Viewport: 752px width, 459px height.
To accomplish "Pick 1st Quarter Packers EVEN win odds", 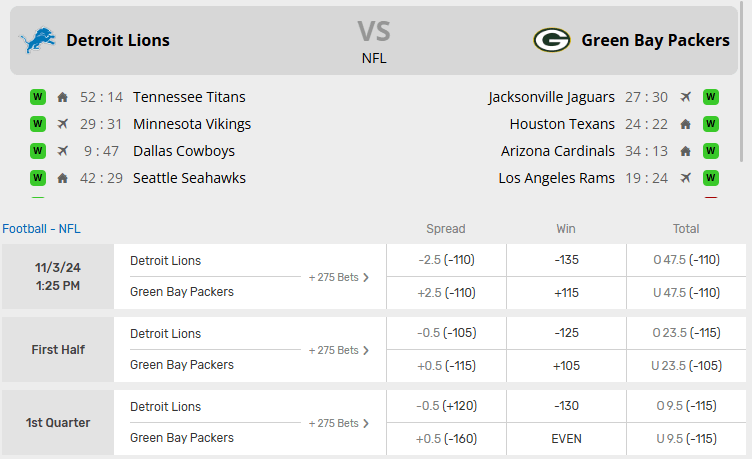I will click(x=566, y=438).
